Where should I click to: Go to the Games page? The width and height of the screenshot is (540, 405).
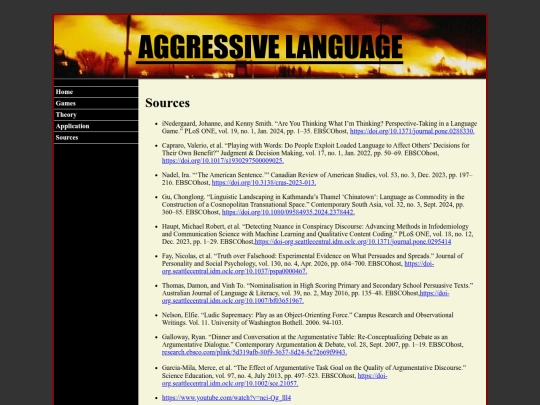tap(96, 103)
